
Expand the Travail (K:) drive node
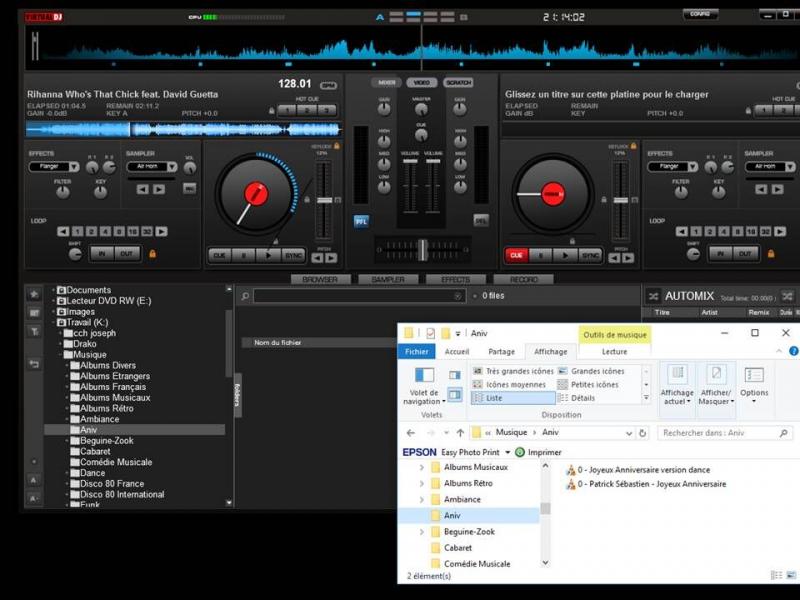click(54, 322)
